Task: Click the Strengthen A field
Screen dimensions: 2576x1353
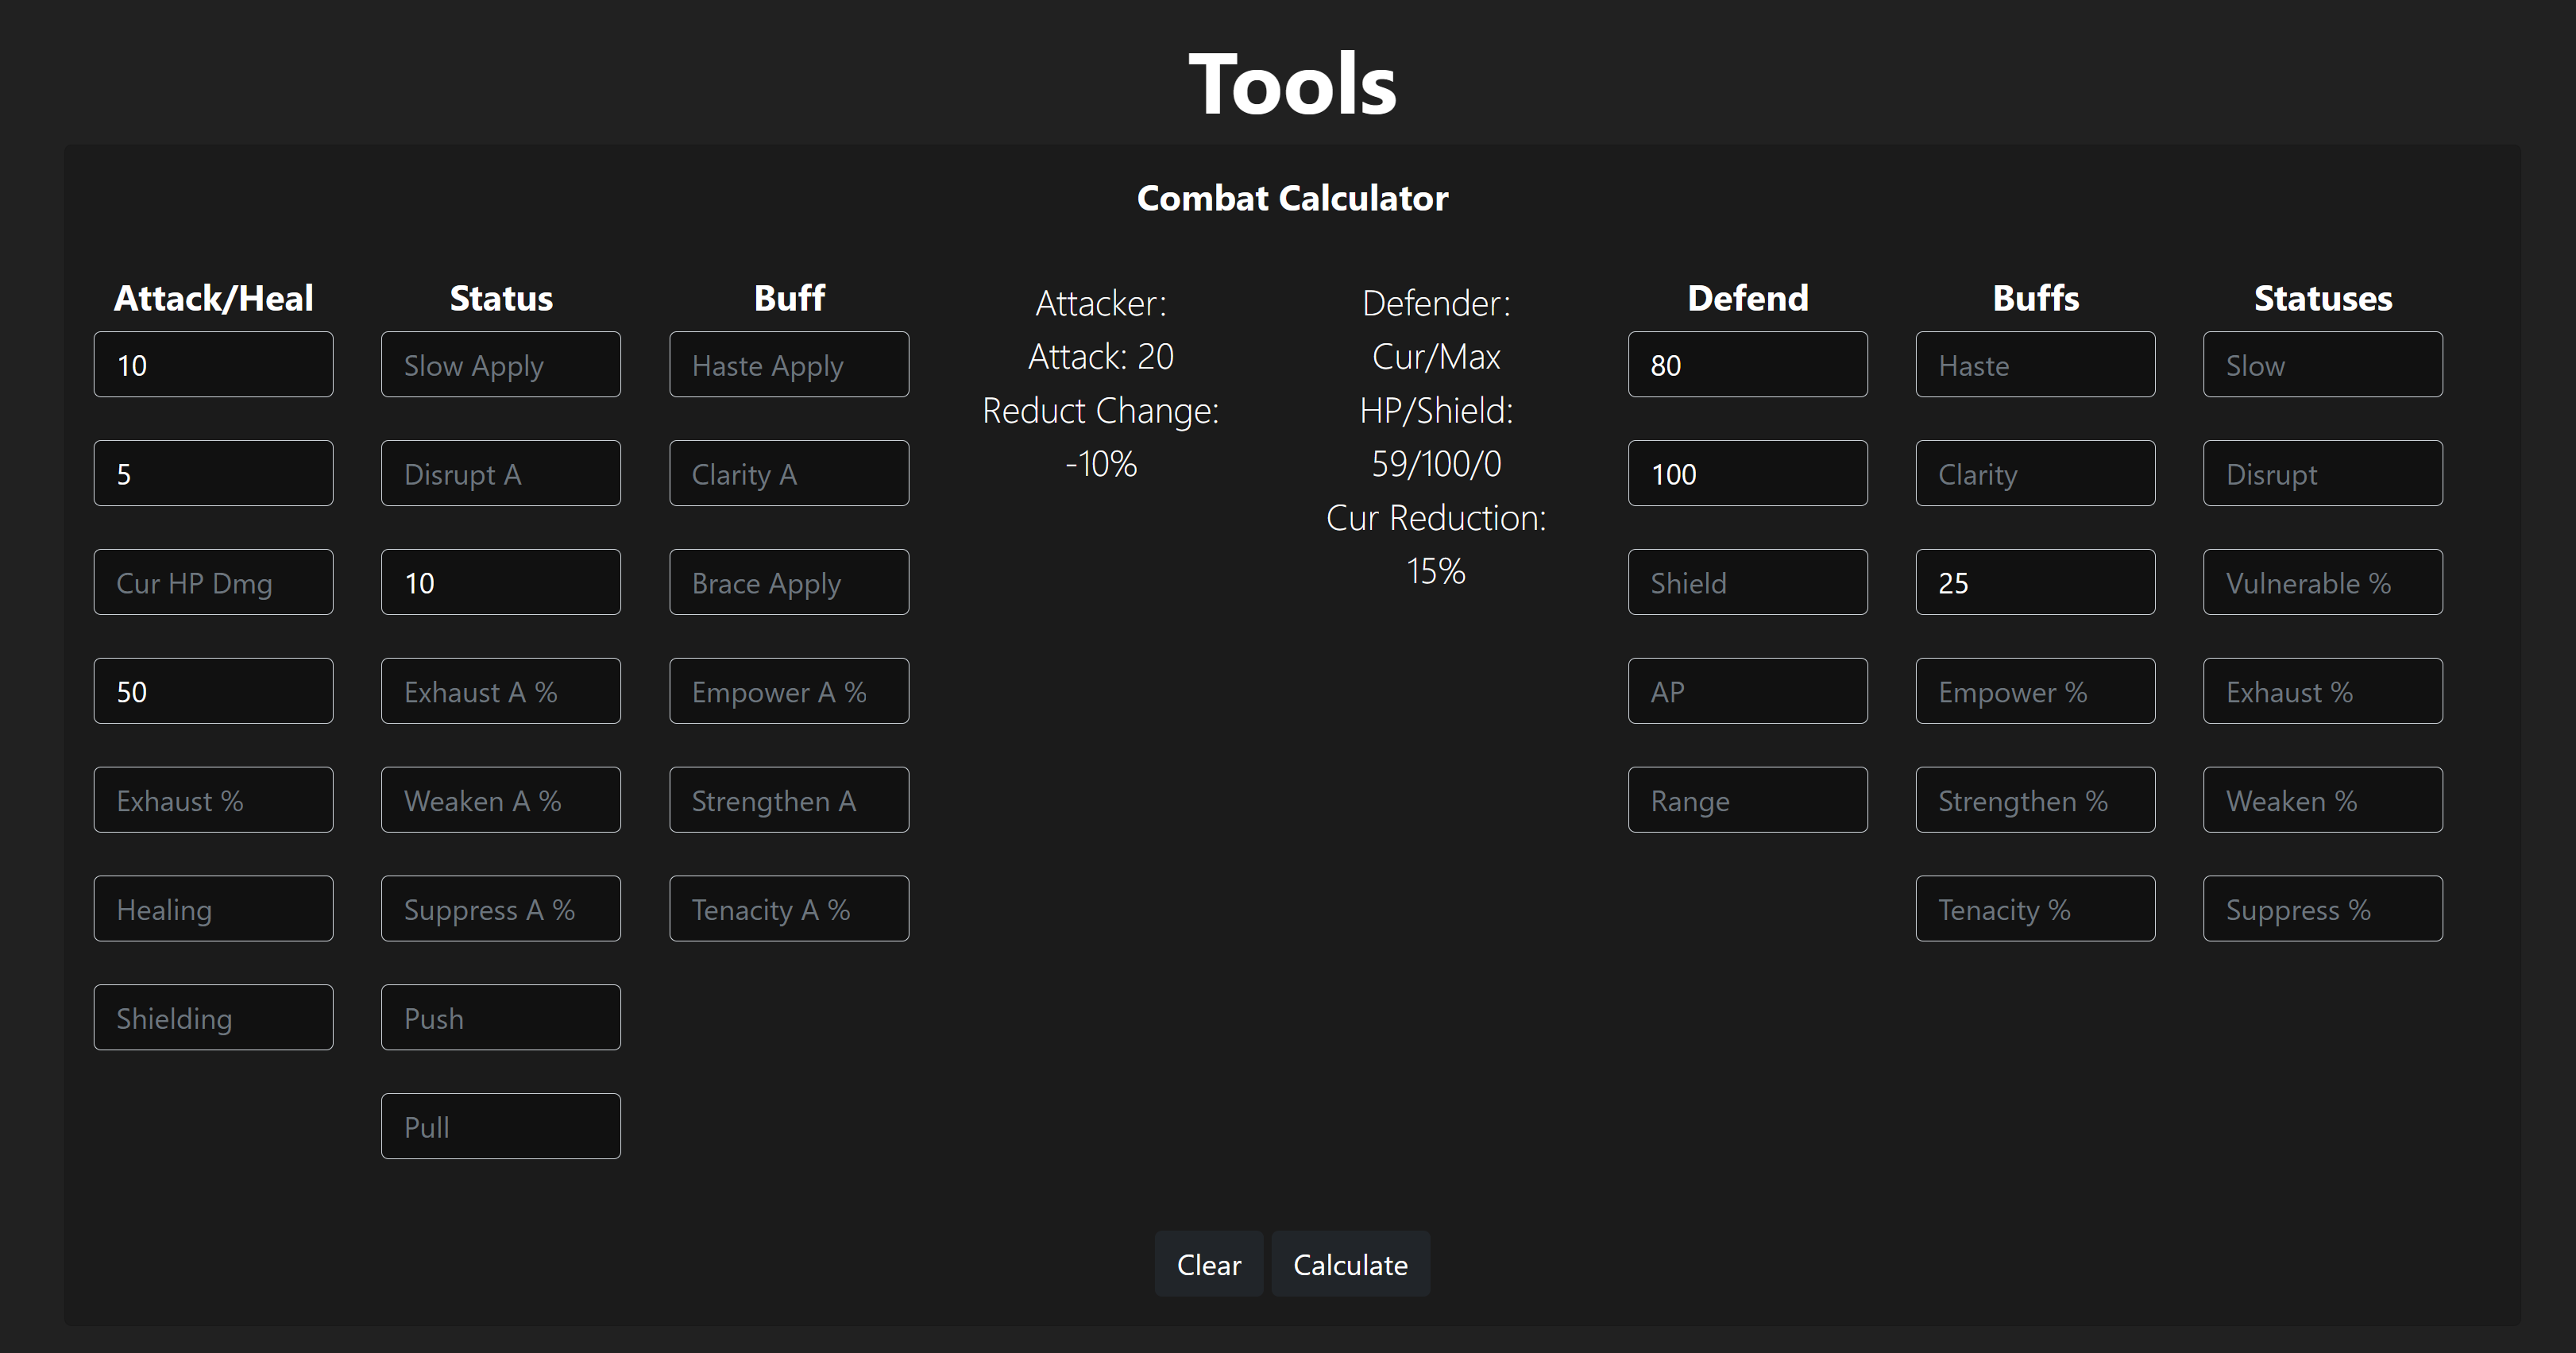Action: (x=789, y=800)
